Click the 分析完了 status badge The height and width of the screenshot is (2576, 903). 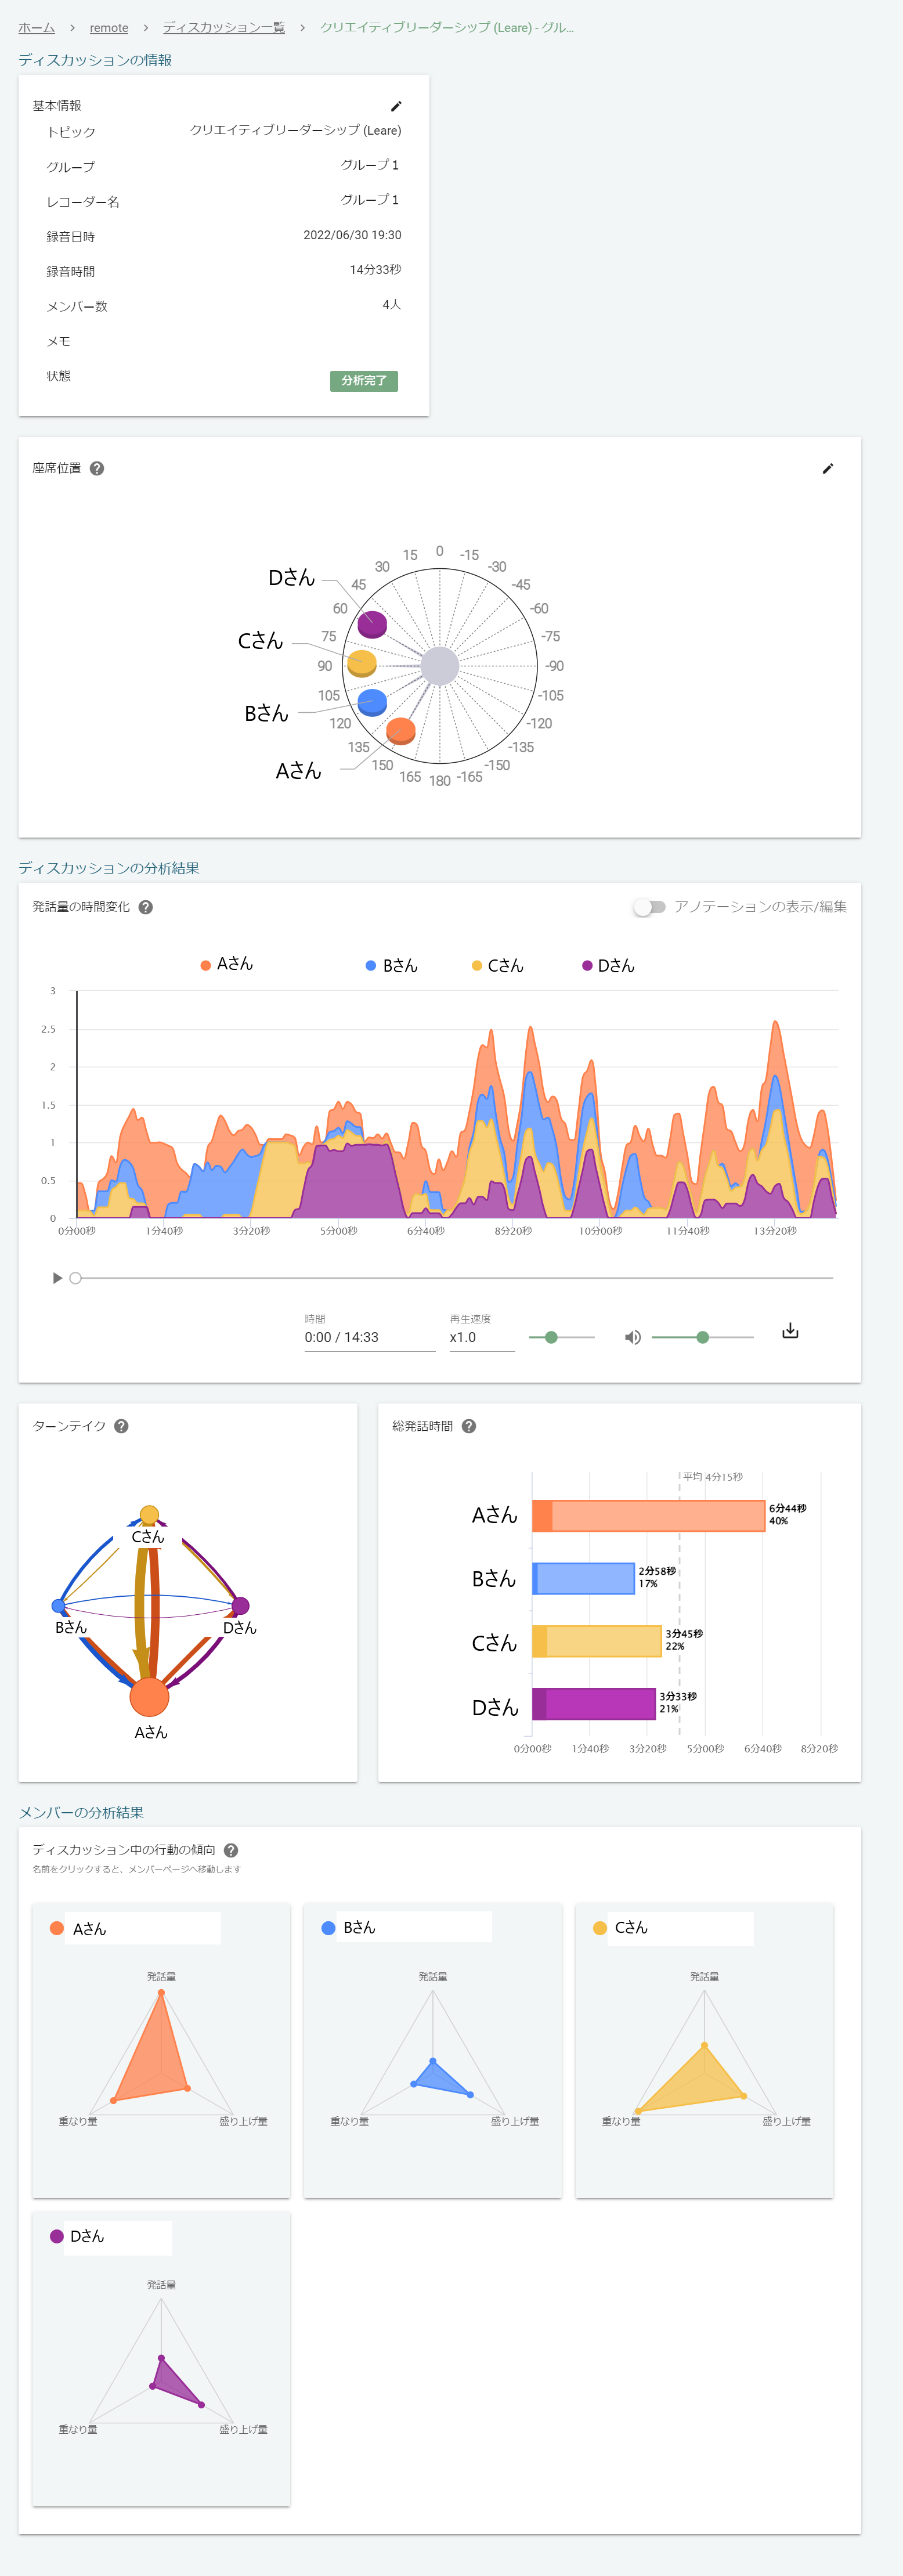pyautogui.click(x=364, y=381)
